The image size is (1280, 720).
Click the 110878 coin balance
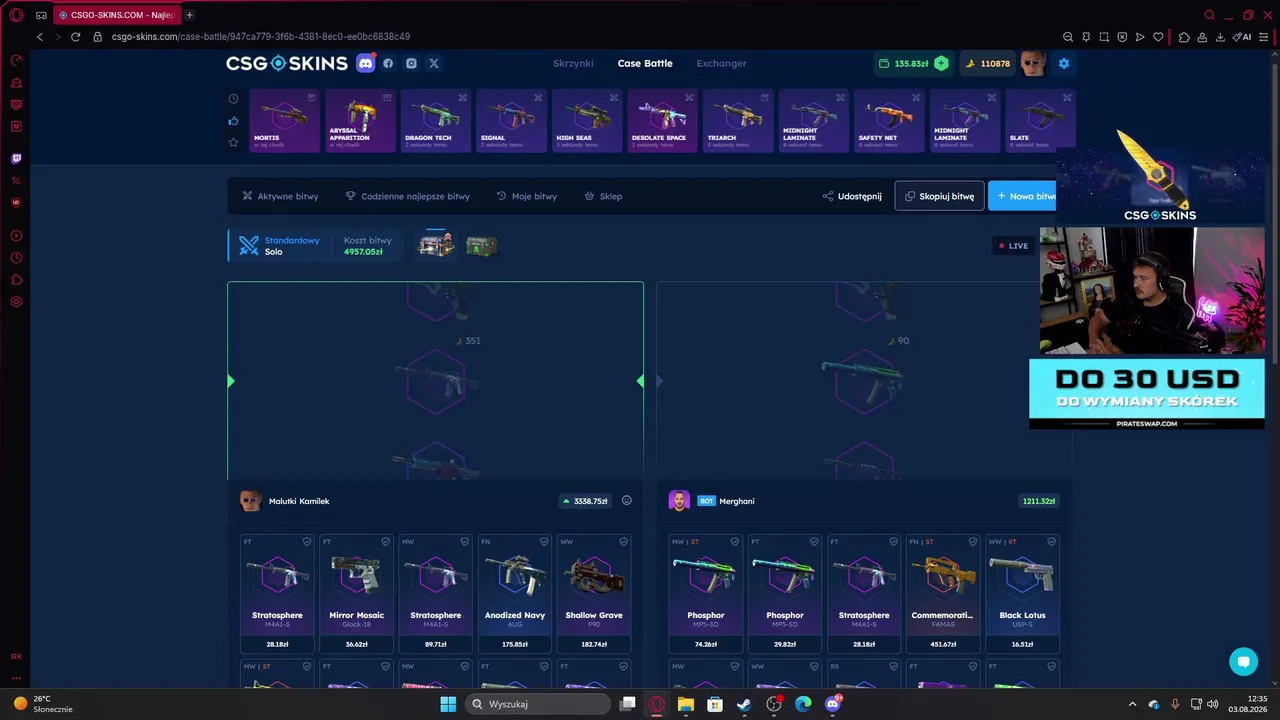tap(987, 63)
